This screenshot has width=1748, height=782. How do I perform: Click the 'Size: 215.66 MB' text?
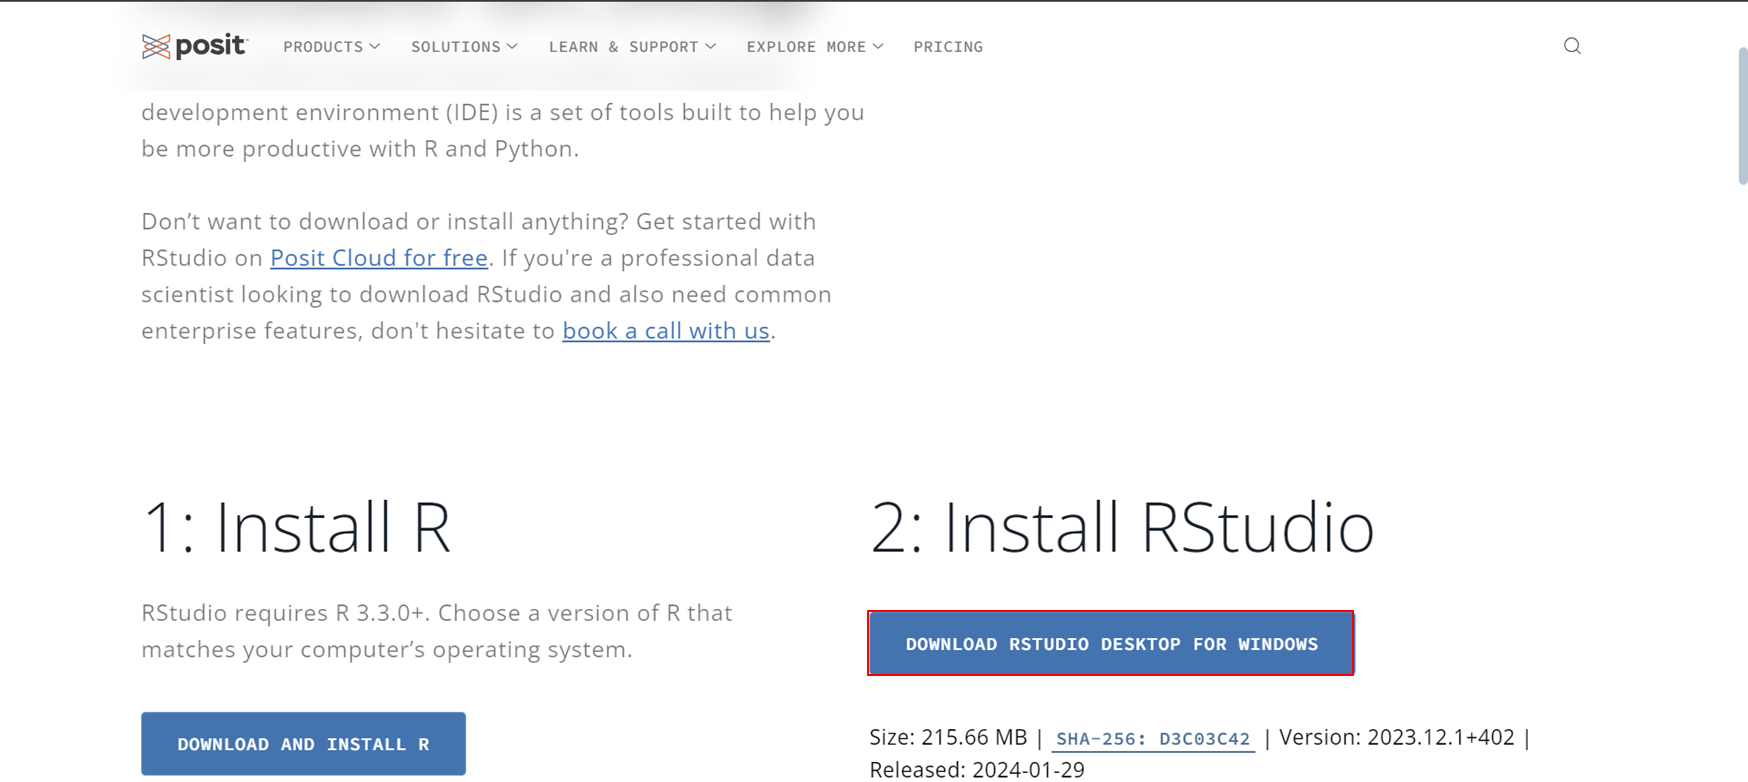(948, 738)
